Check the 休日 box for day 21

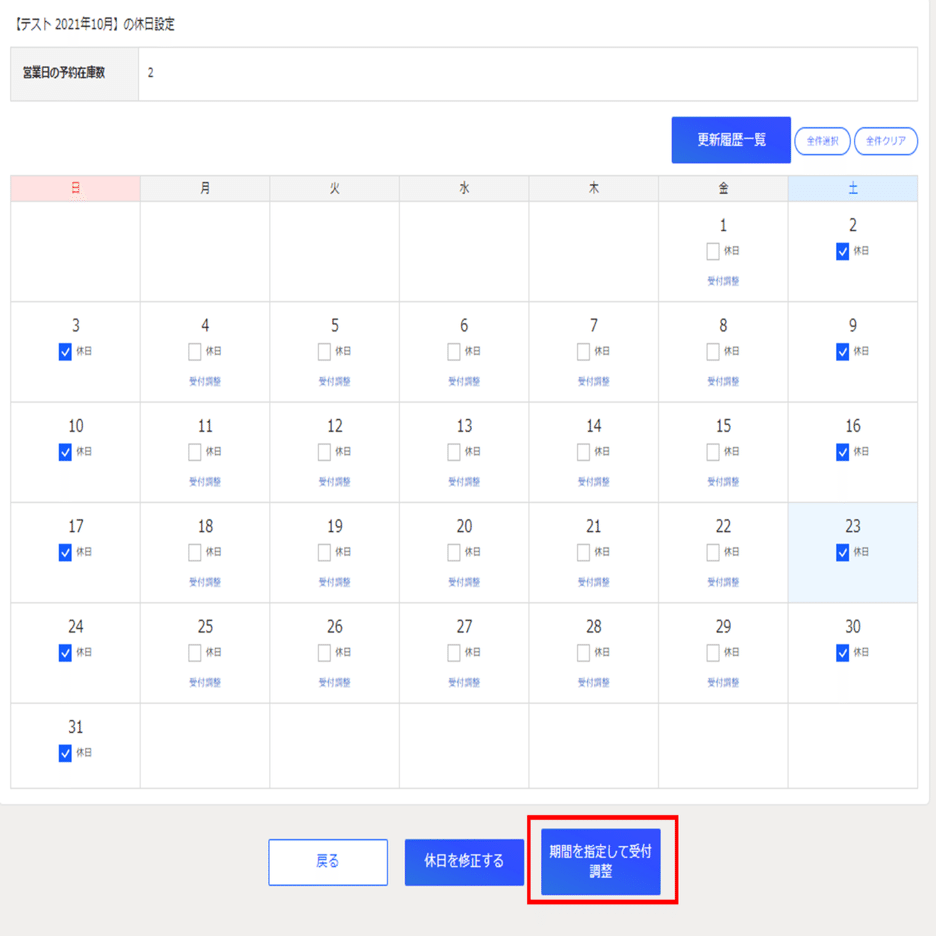[x=583, y=552]
